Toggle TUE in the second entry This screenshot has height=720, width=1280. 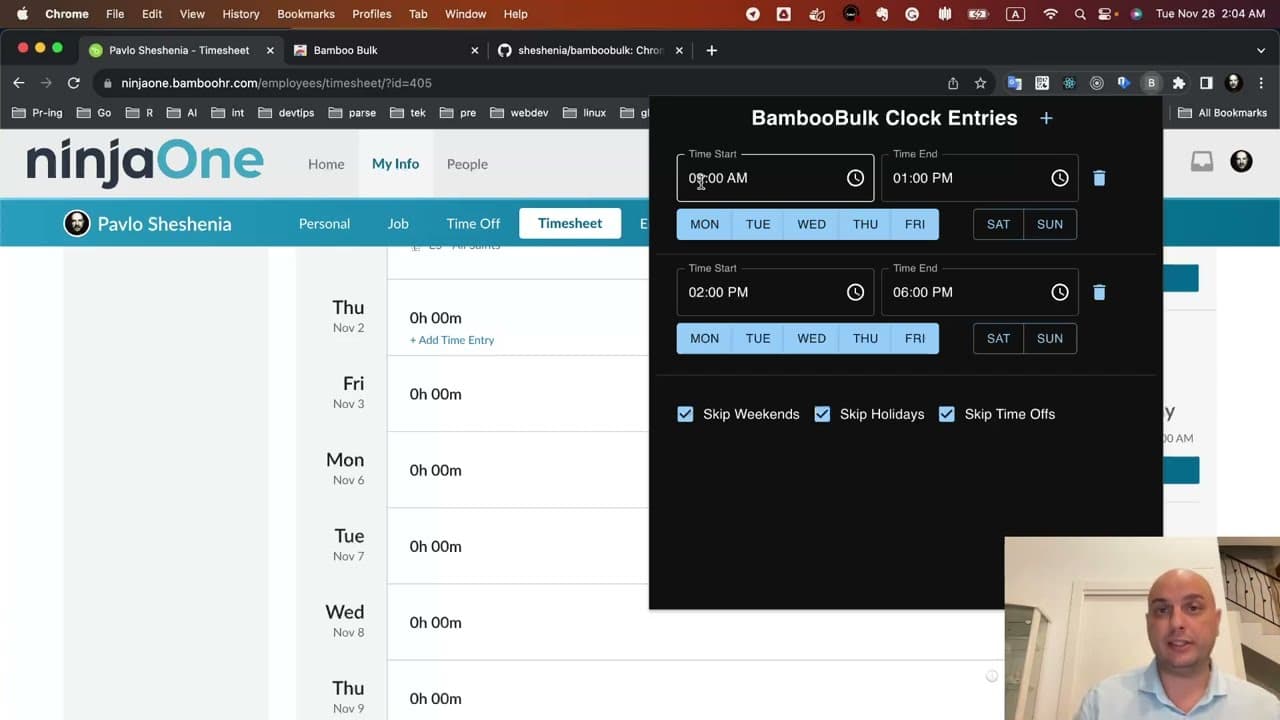(x=758, y=338)
